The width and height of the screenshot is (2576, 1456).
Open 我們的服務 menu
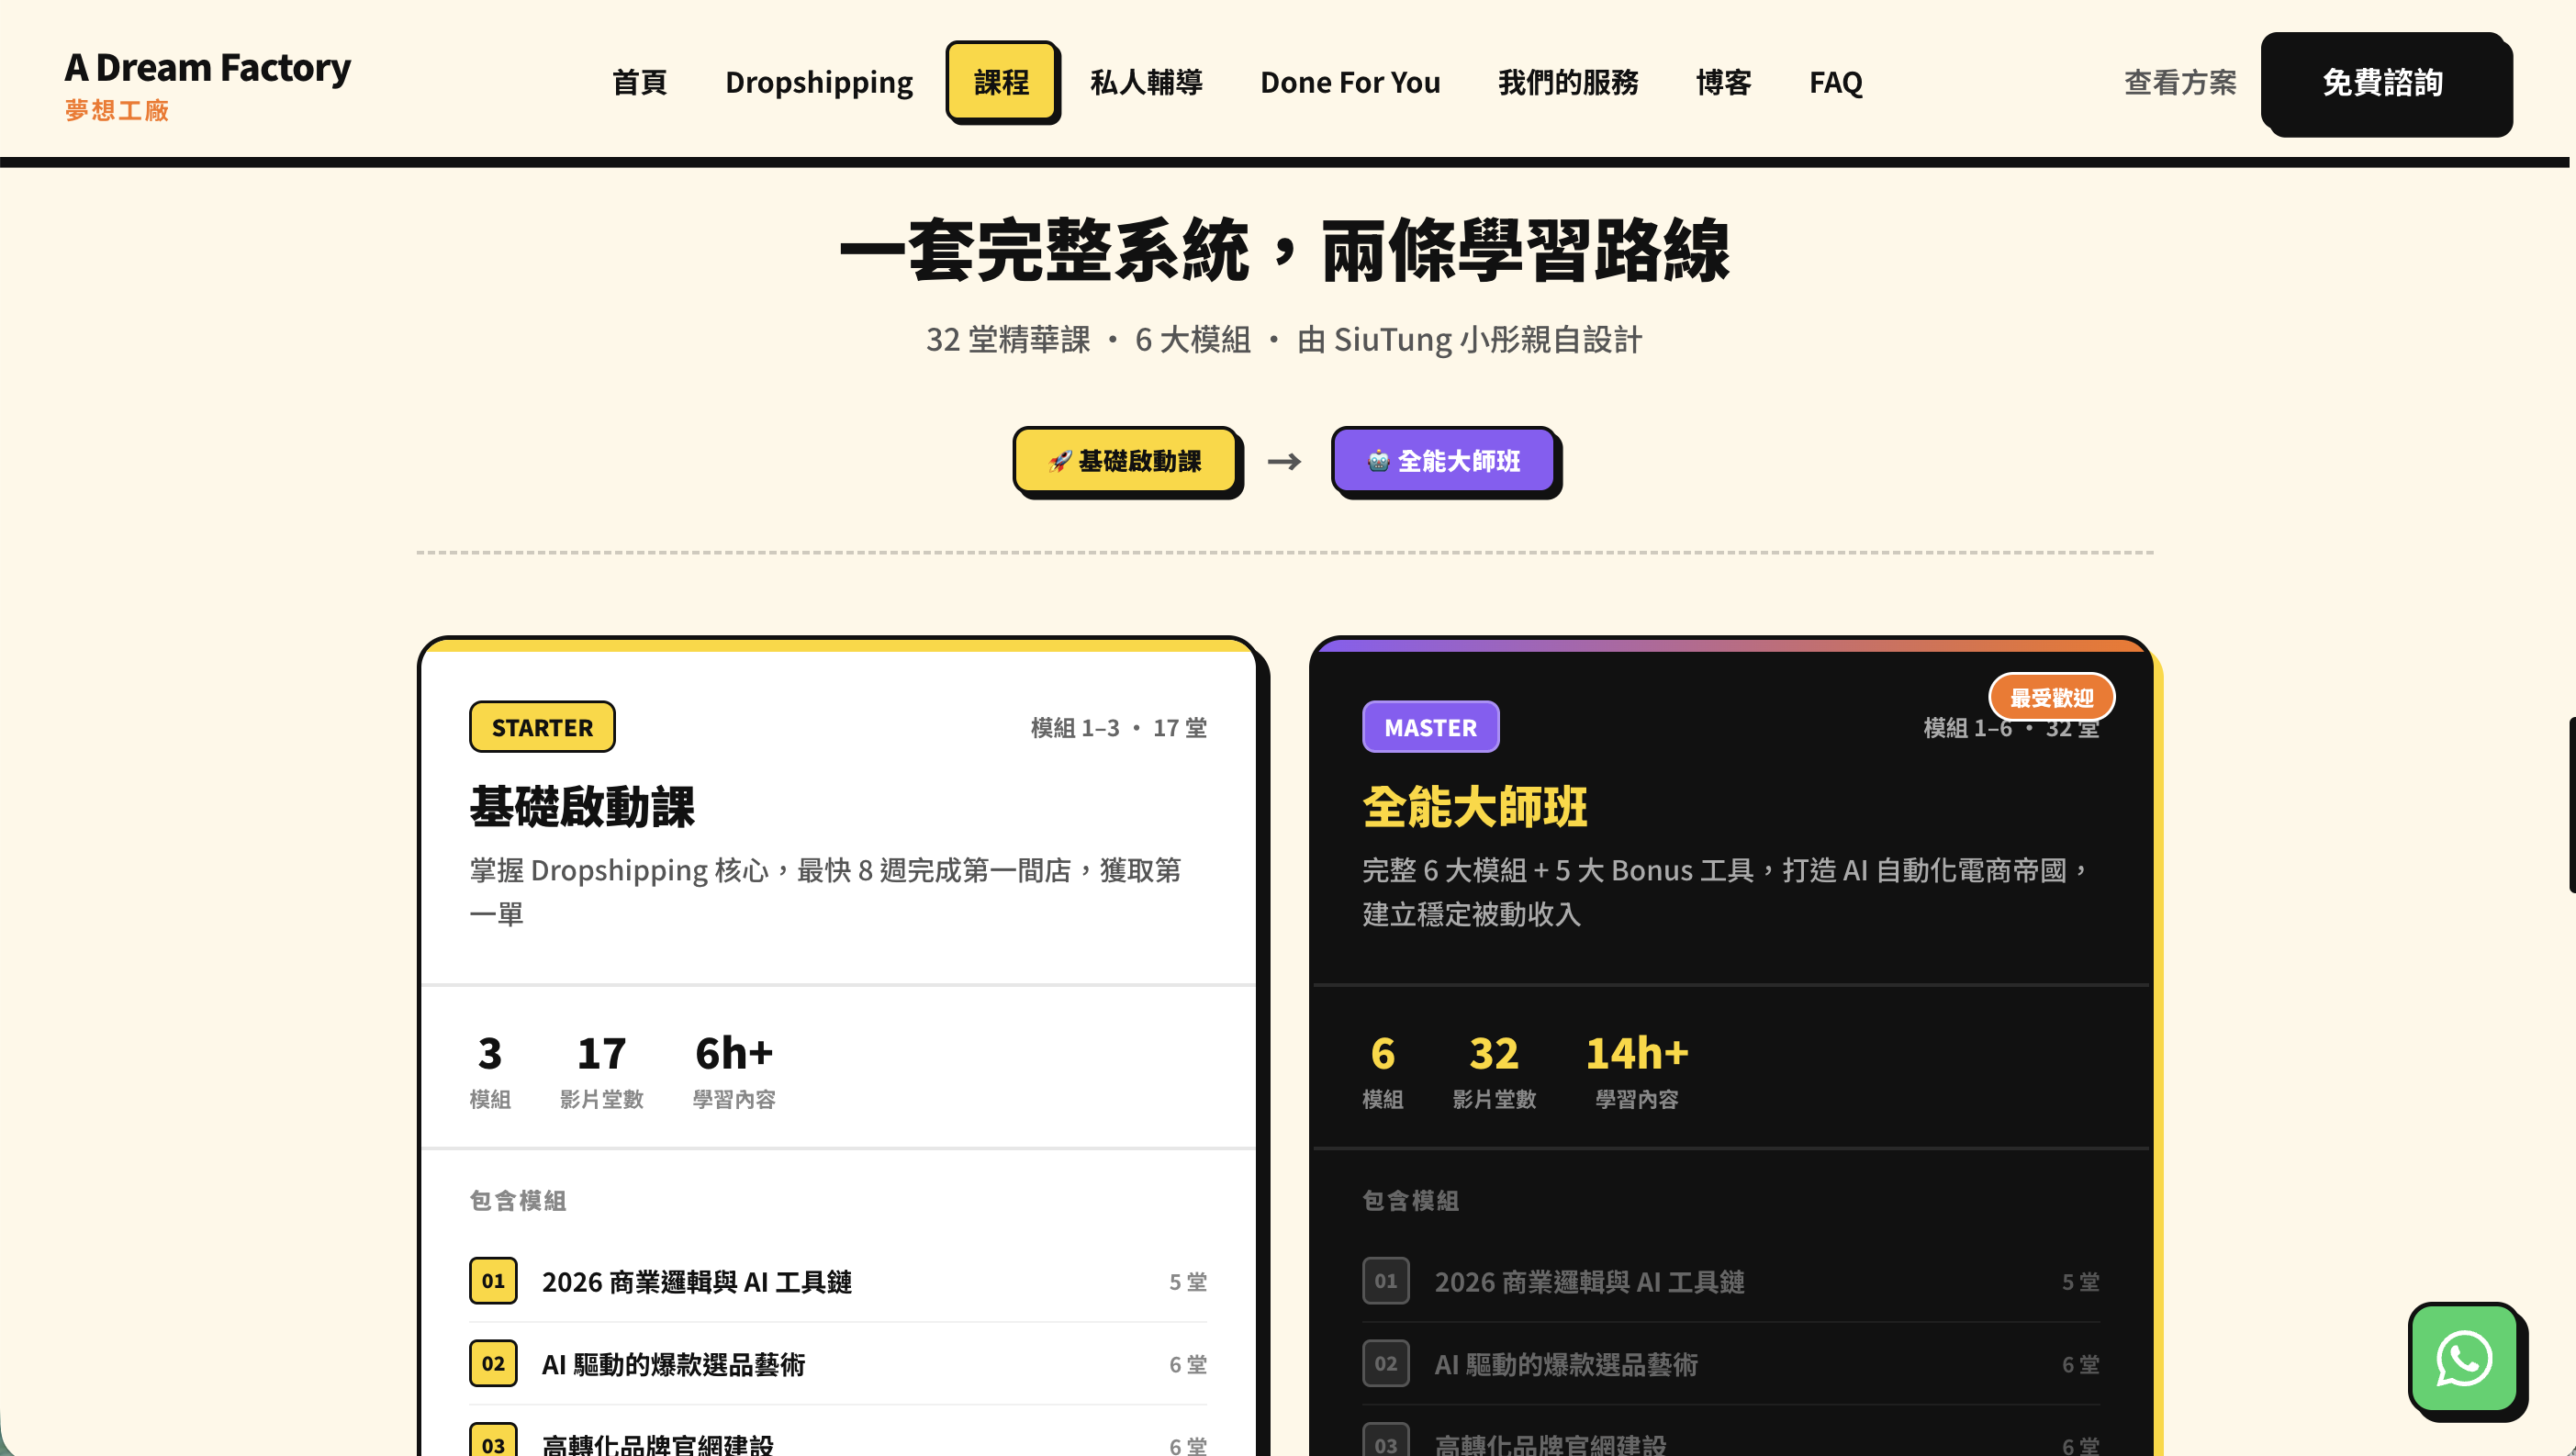[x=1568, y=82]
